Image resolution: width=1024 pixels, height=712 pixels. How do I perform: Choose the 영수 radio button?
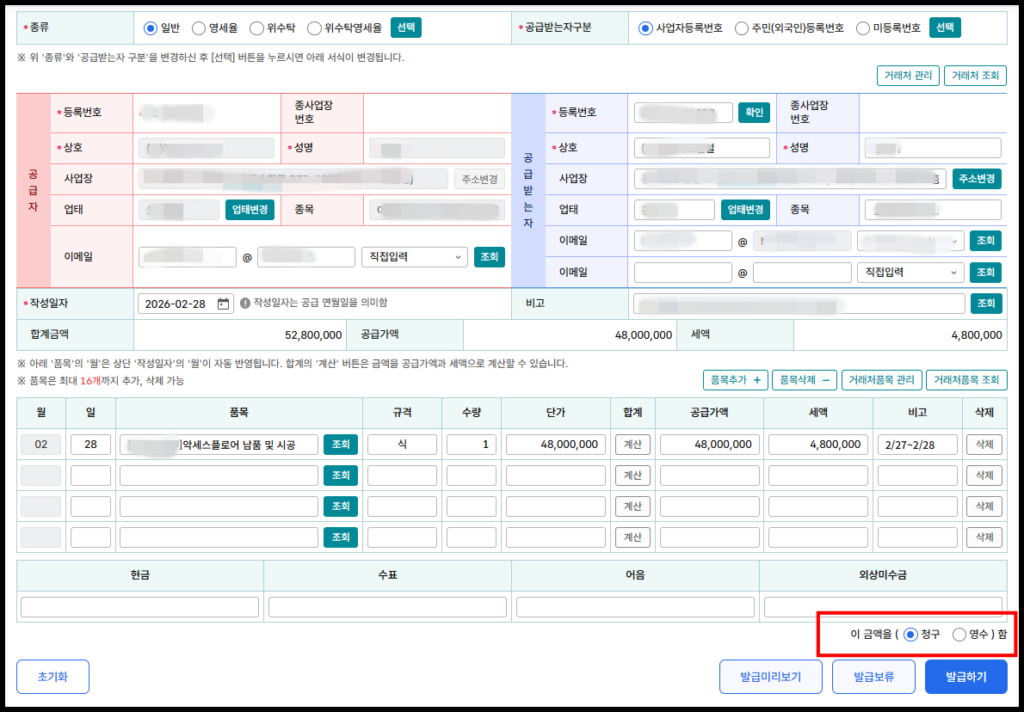[960, 634]
